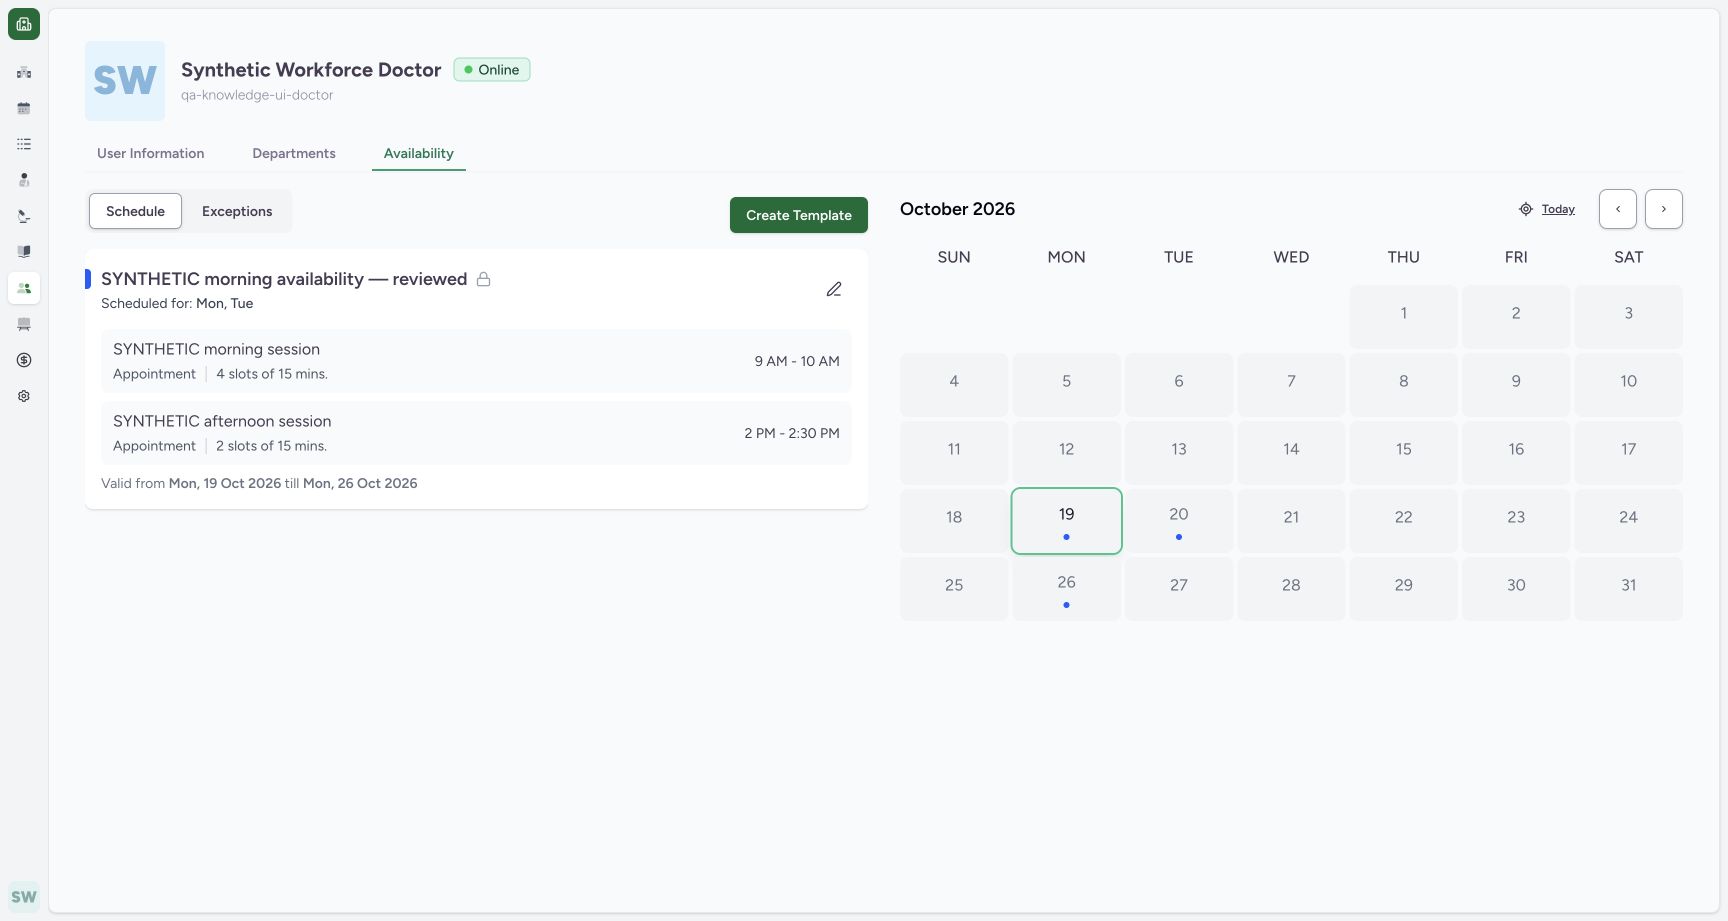
Task: Click the pencil edit icon for the template
Action: pyautogui.click(x=834, y=289)
